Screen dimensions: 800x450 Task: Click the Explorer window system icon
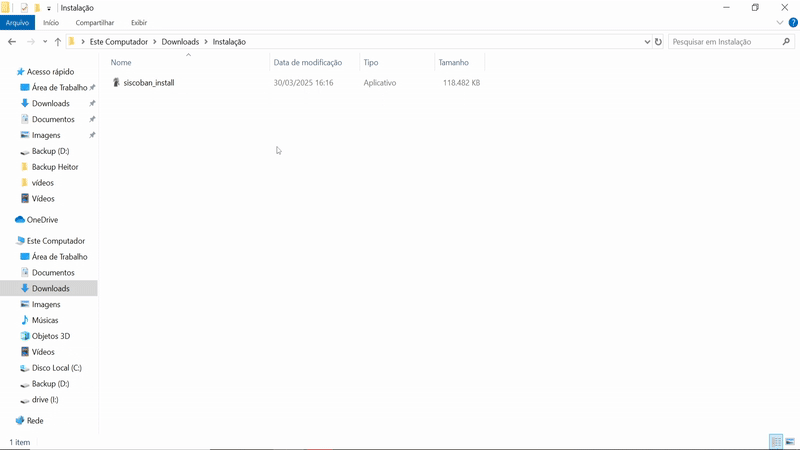coord(5,8)
